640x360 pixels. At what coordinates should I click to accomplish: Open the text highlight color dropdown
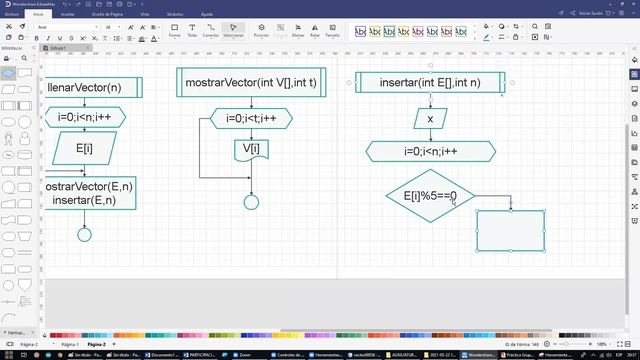[x=142, y=39]
